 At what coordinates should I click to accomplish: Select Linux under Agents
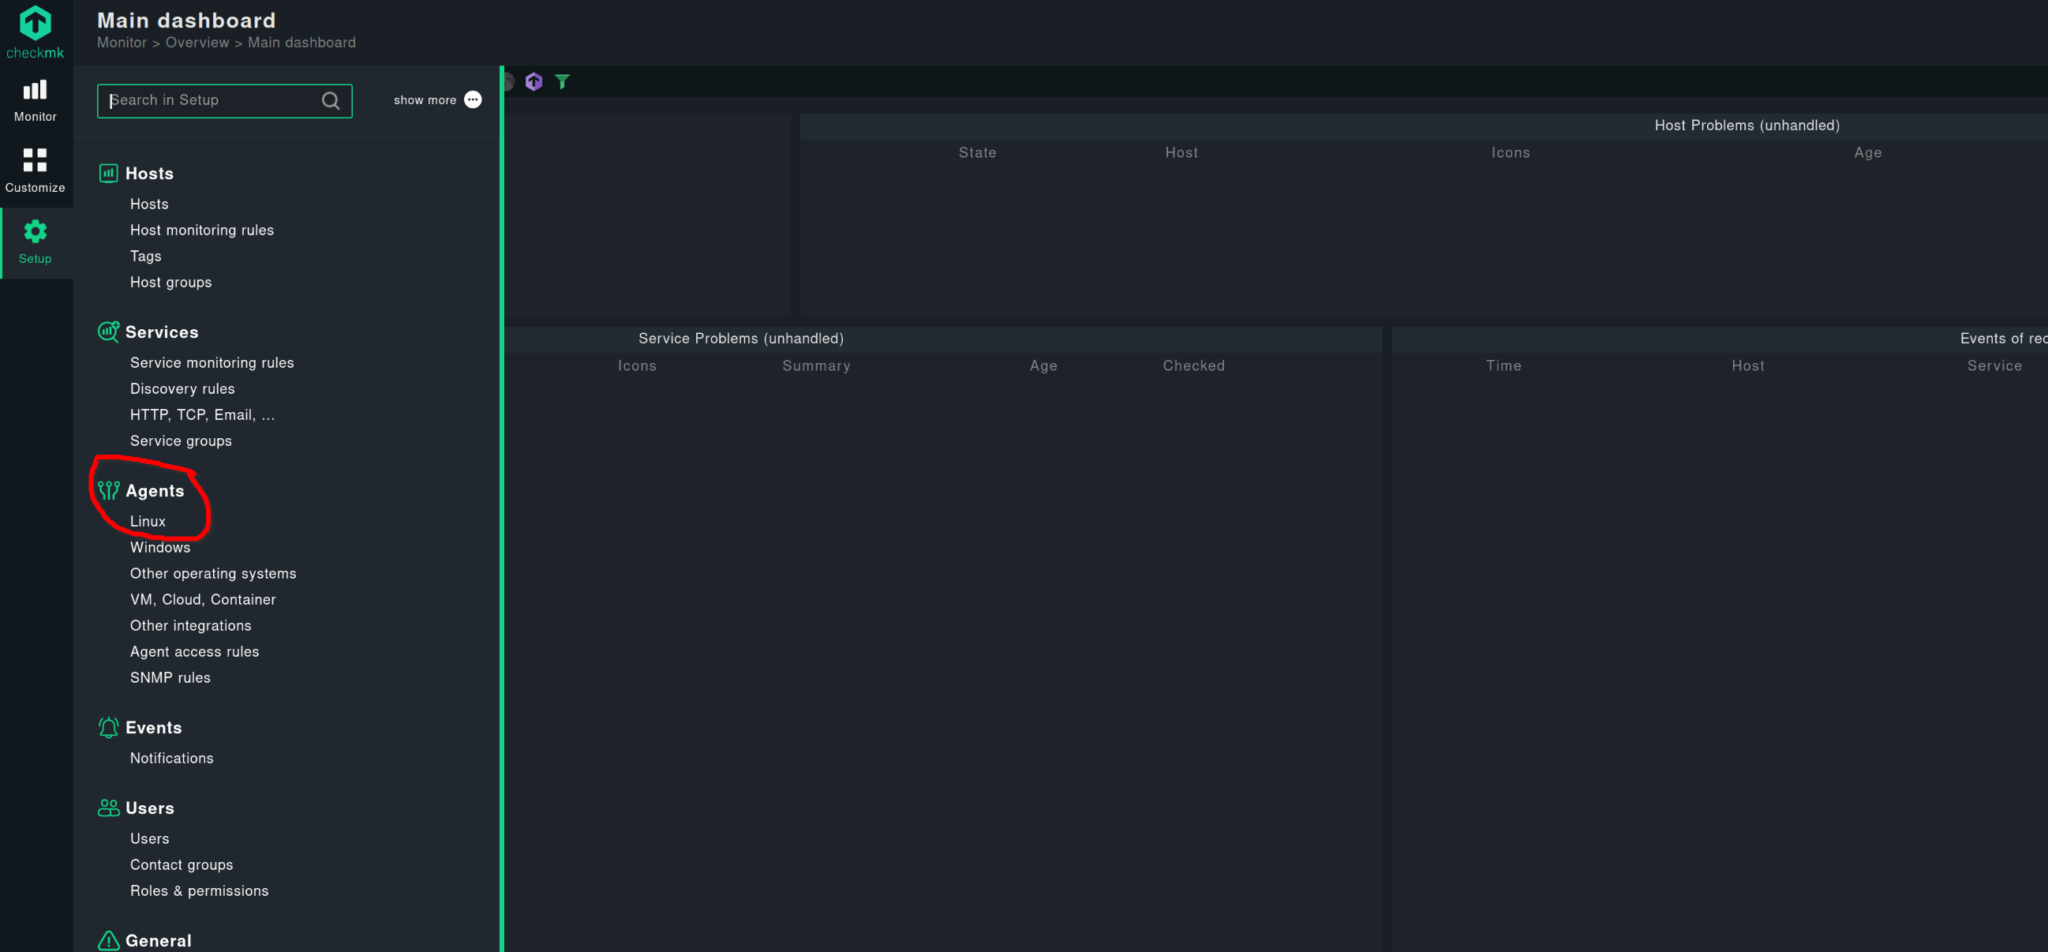tap(148, 522)
